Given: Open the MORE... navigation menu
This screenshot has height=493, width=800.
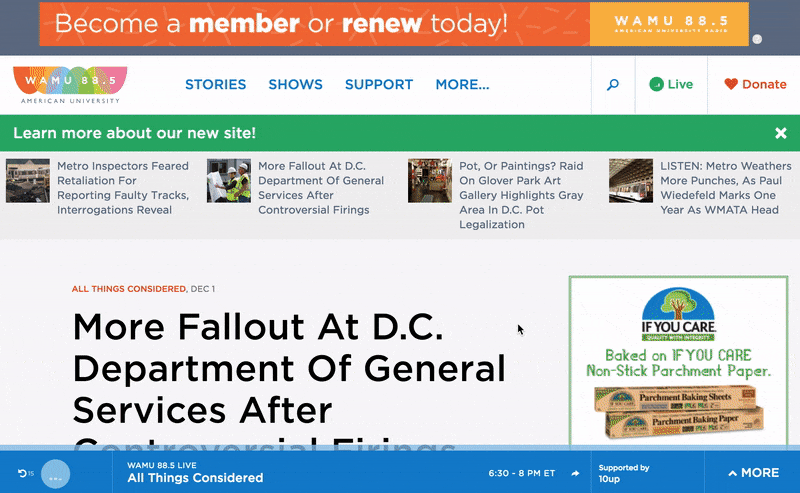Looking at the screenshot, I should (x=462, y=85).
